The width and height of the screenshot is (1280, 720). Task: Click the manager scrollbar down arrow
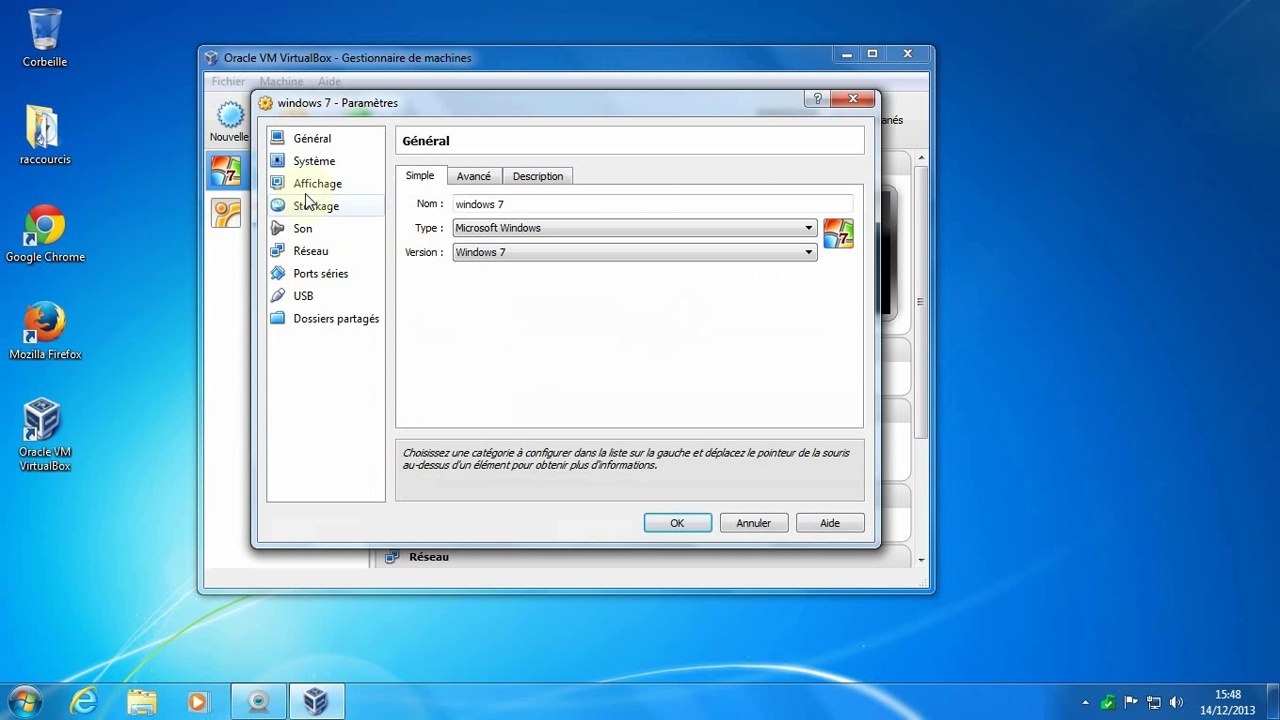921,560
